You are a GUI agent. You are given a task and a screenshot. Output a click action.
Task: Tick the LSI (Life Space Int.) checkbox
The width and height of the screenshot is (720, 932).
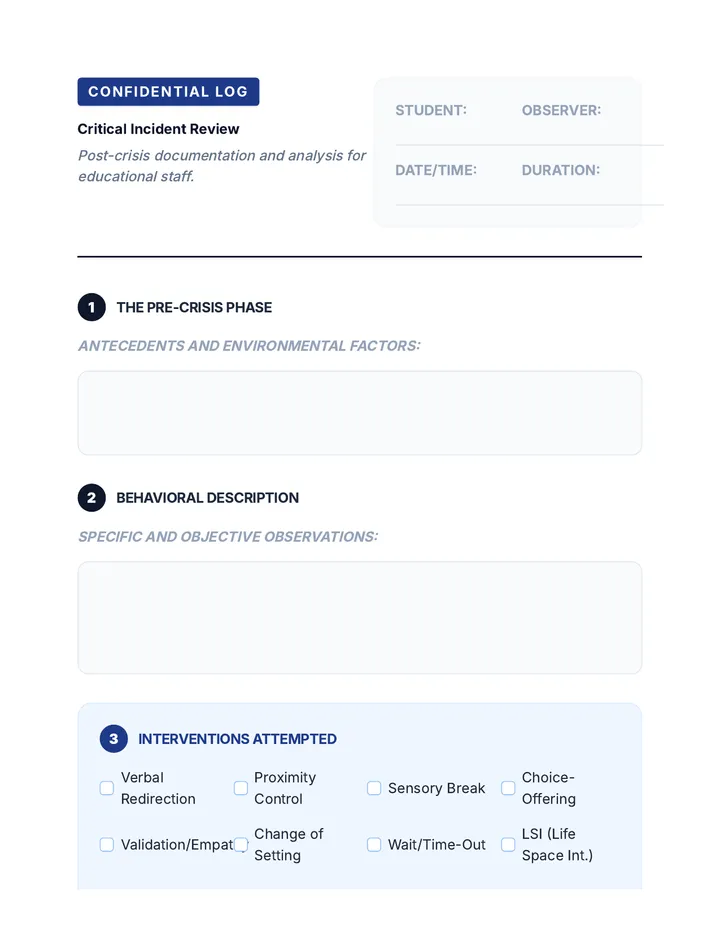[x=508, y=845]
